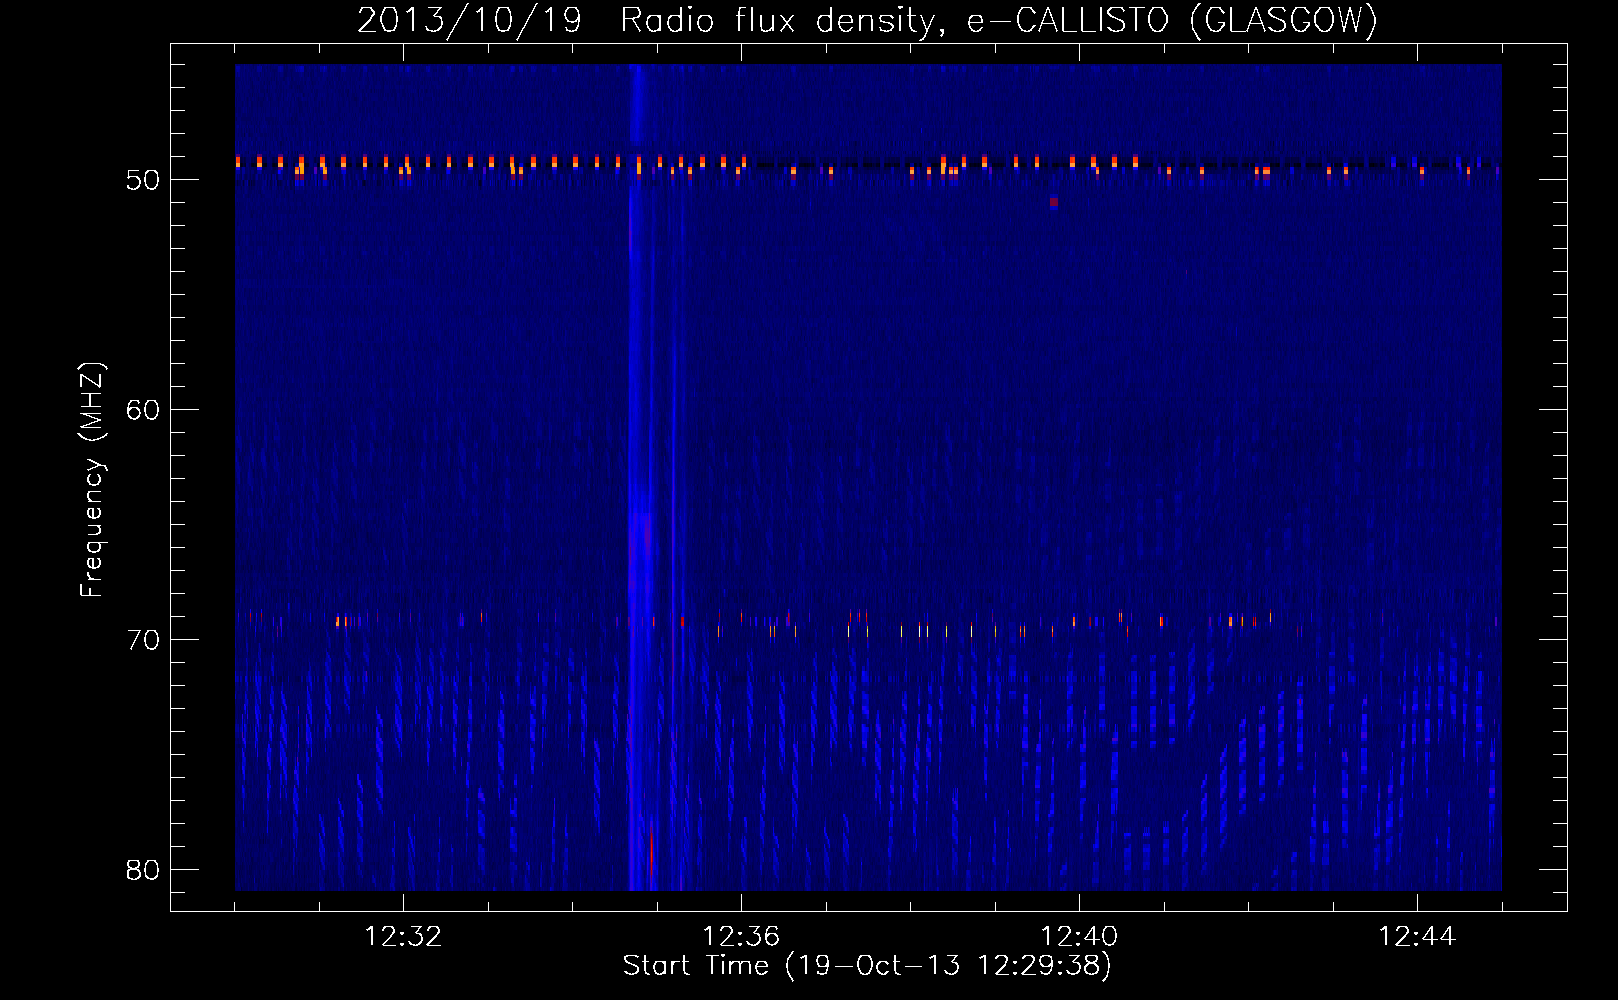Screen dimensions: 1618x1000
Task: Click the 12:32 time tick label
Action: pyautogui.click(x=403, y=937)
